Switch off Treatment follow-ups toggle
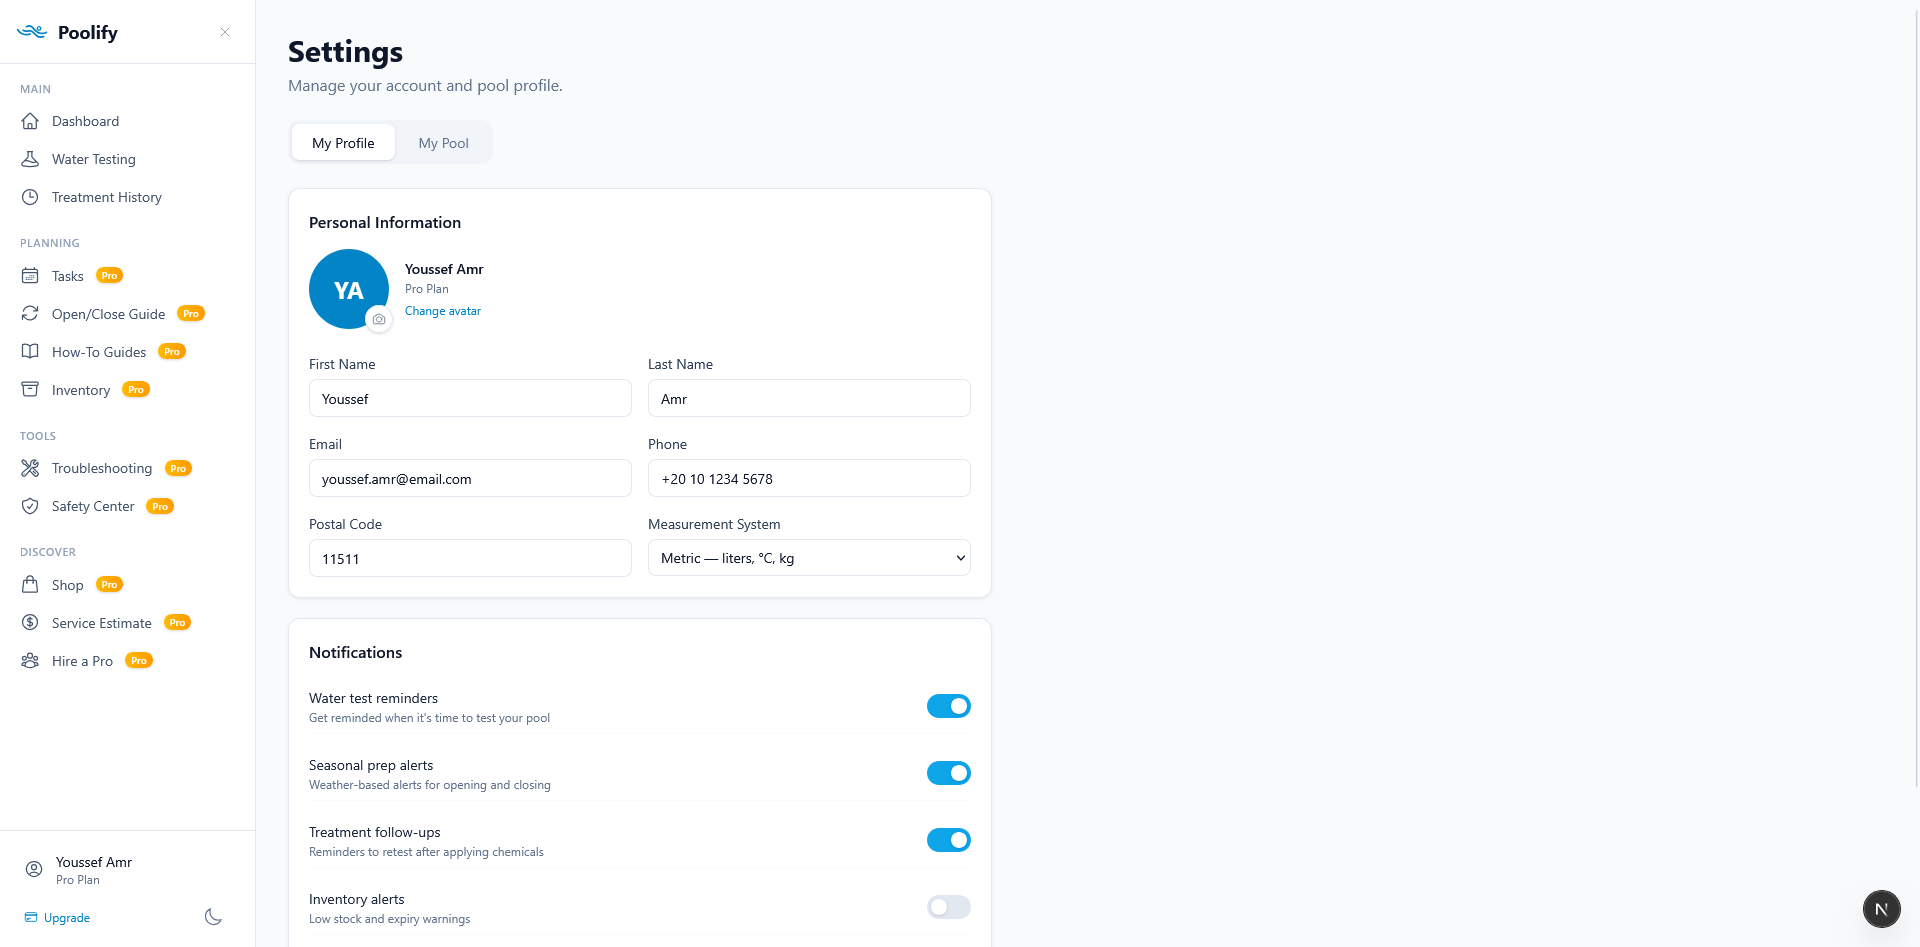The height and width of the screenshot is (947, 1920). point(948,840)
